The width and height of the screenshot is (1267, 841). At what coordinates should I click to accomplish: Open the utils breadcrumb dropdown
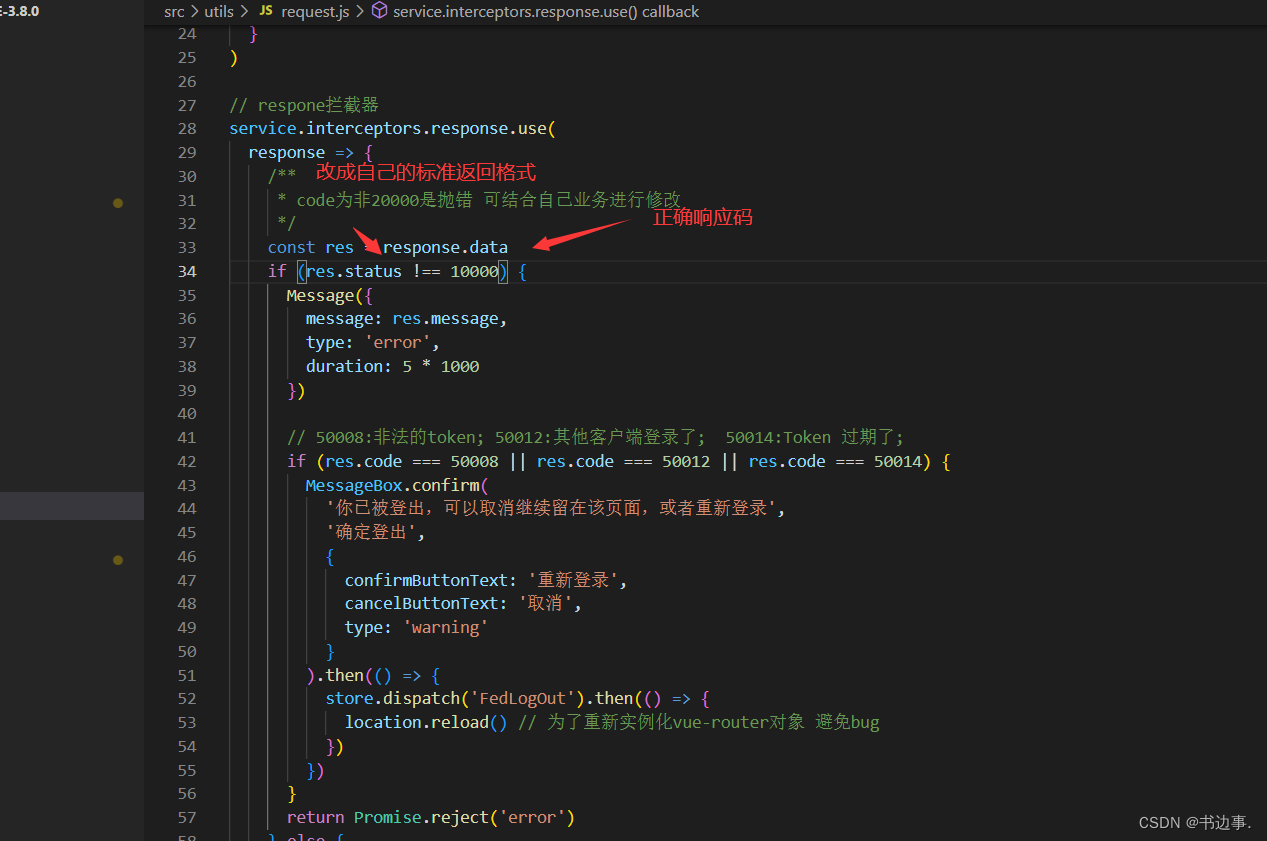pyautogui.click(x=219, y=11)
